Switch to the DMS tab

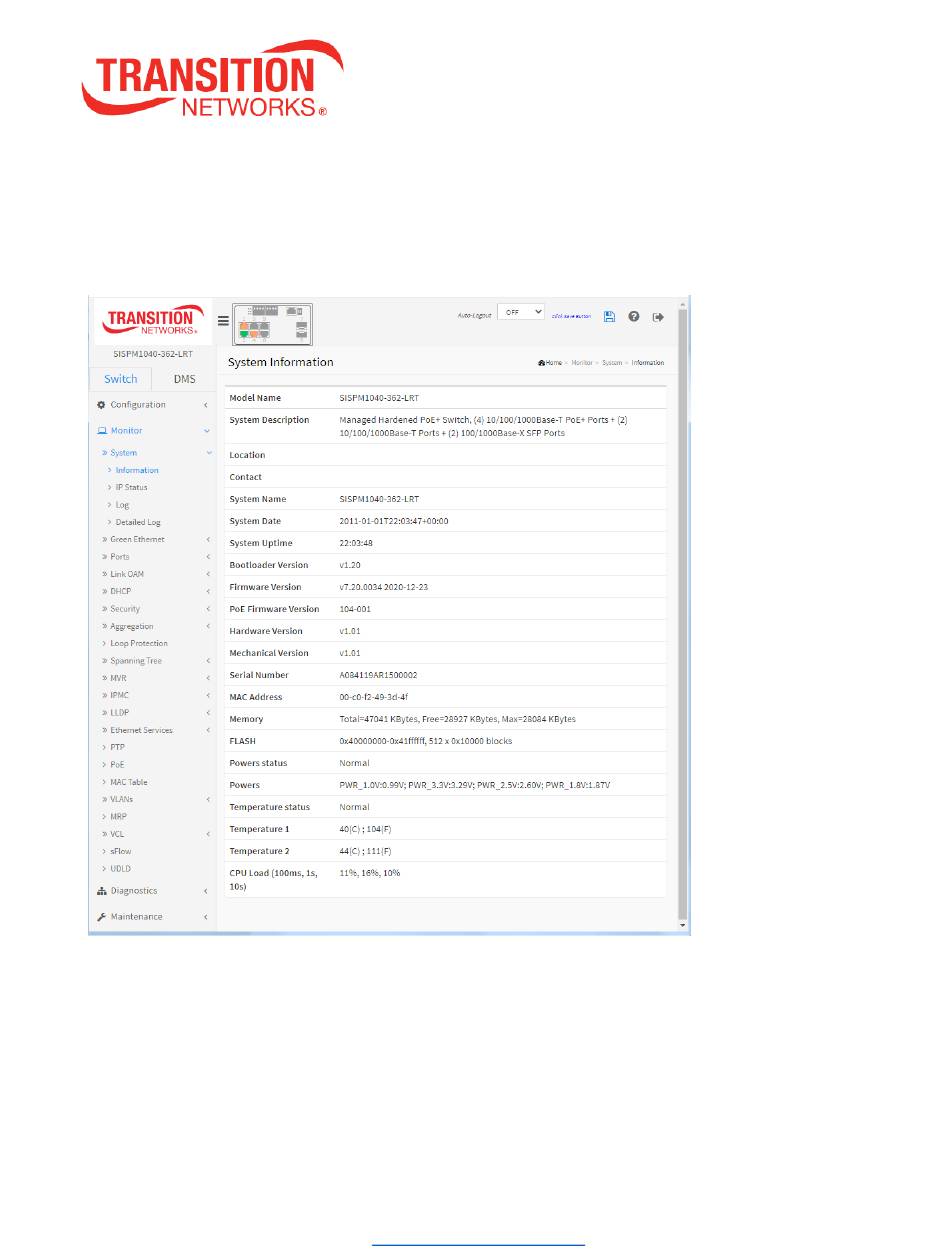point(184,379)
